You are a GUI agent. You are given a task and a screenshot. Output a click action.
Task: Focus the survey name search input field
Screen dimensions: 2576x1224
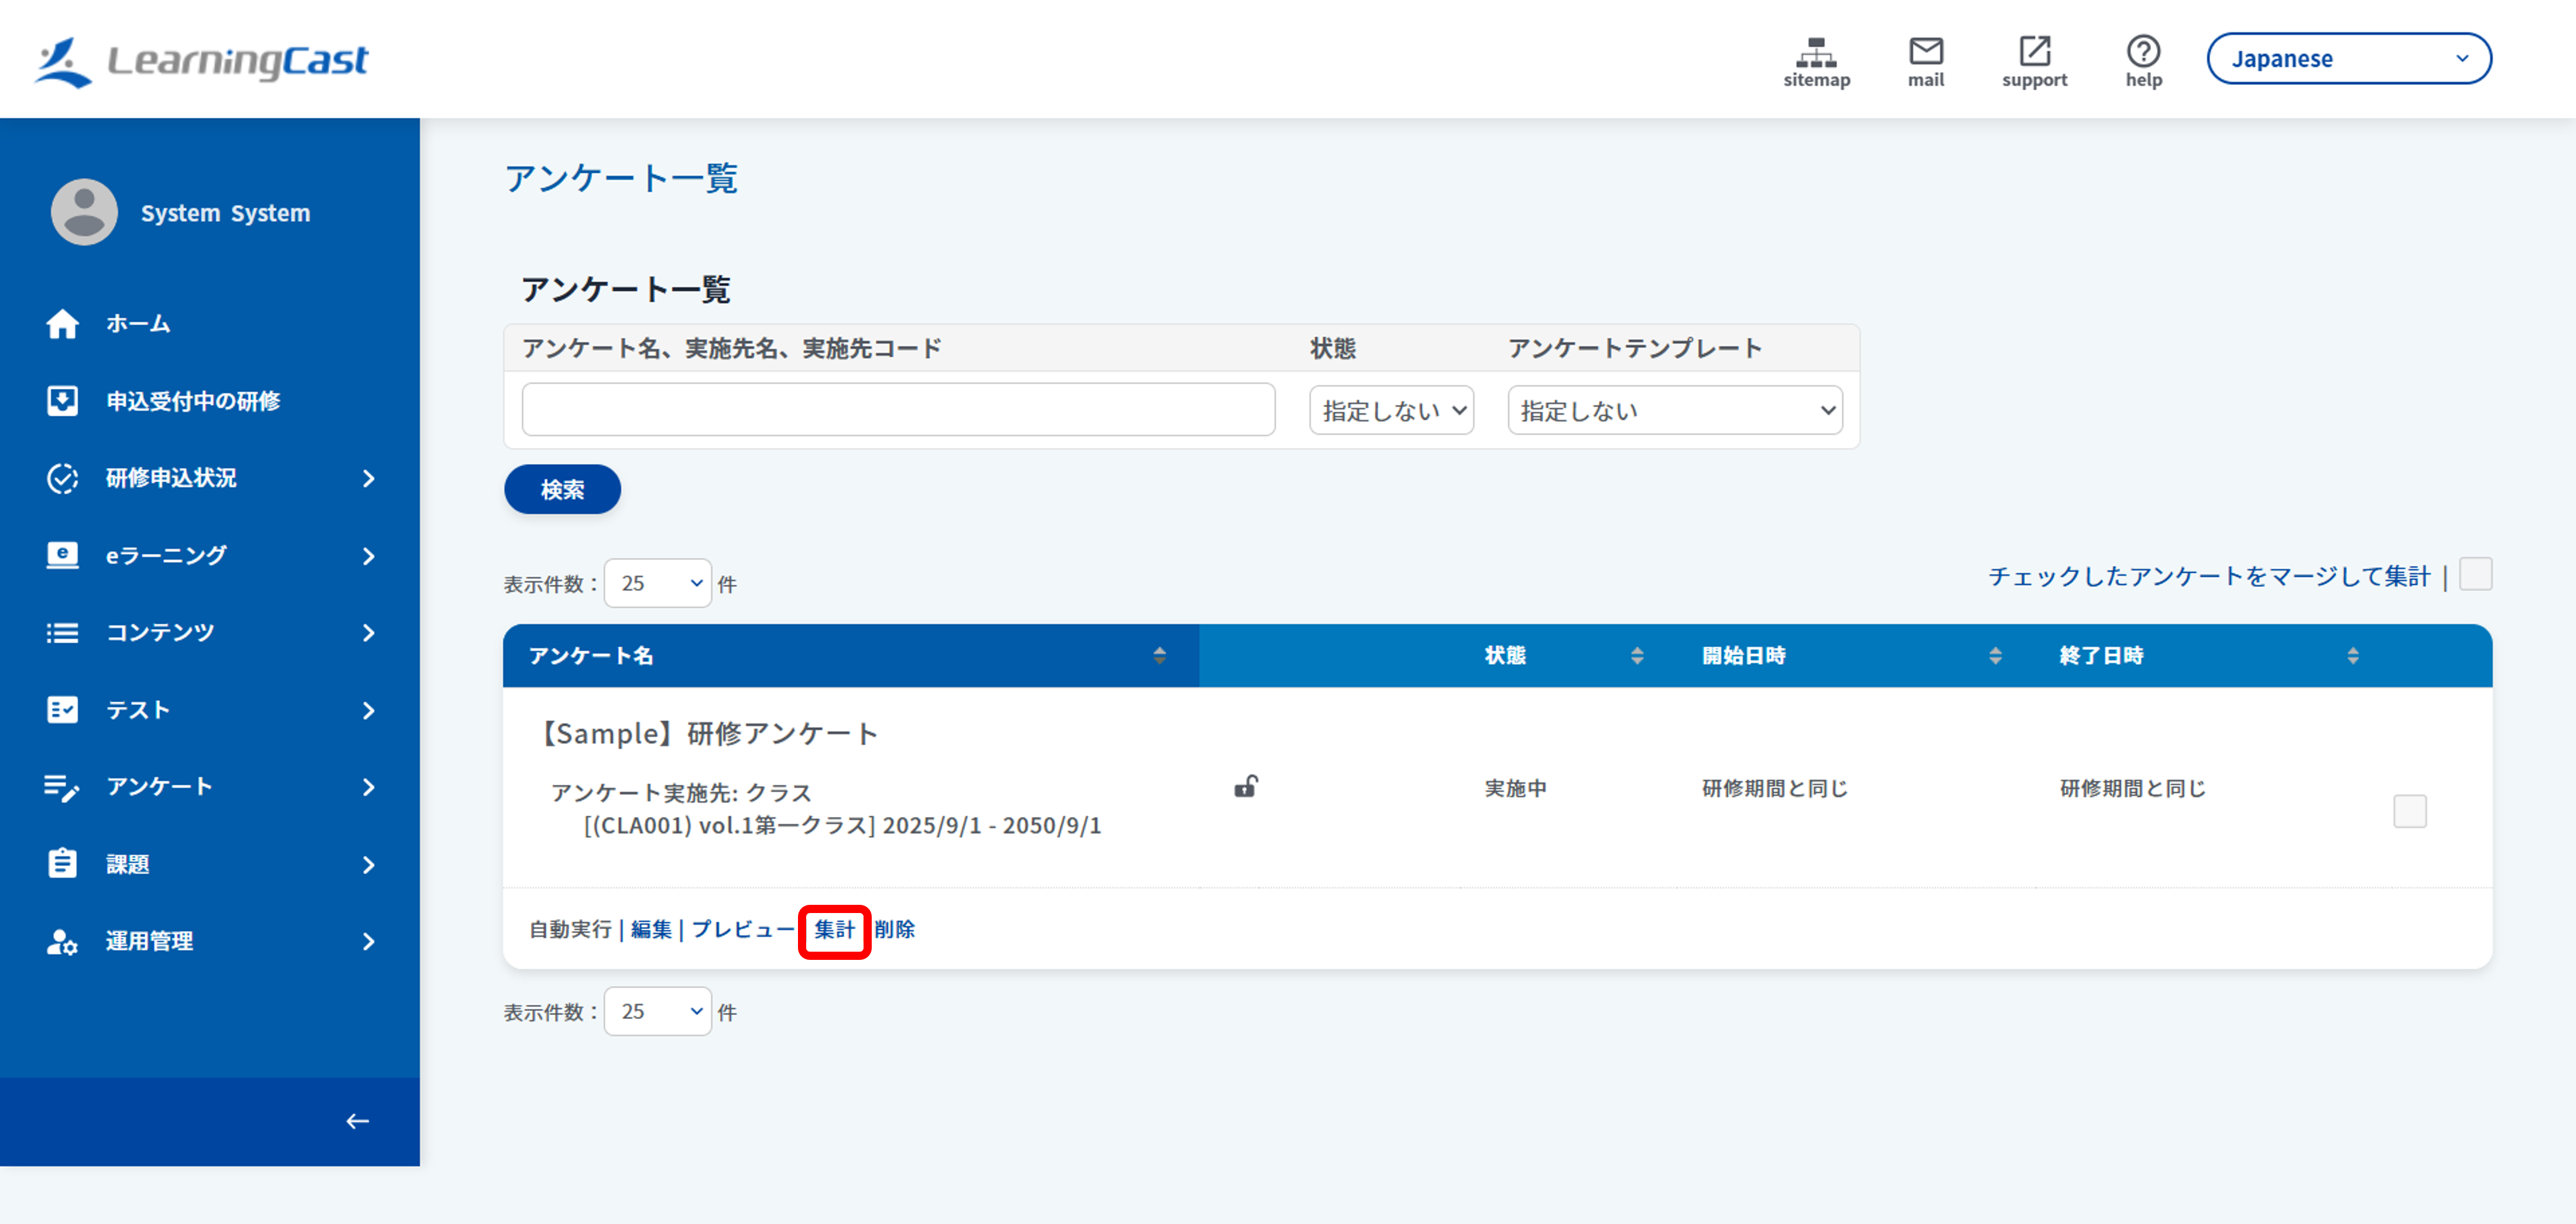[898, 409]
